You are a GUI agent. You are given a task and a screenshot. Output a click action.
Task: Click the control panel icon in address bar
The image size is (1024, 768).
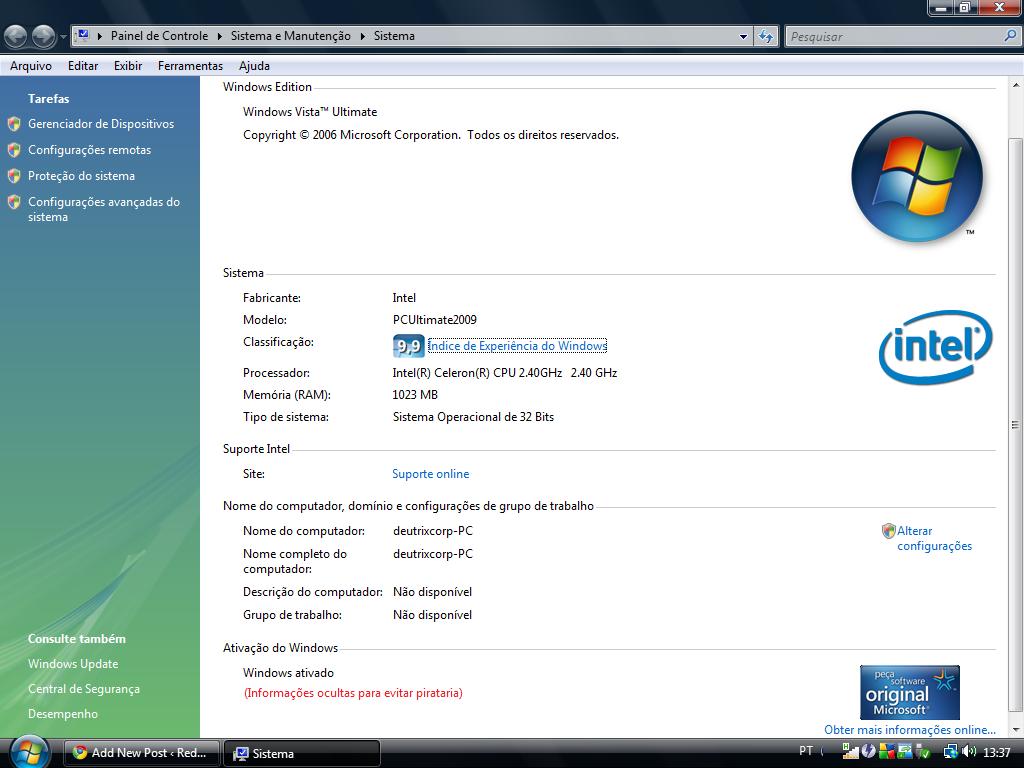(x=82, y=35)
